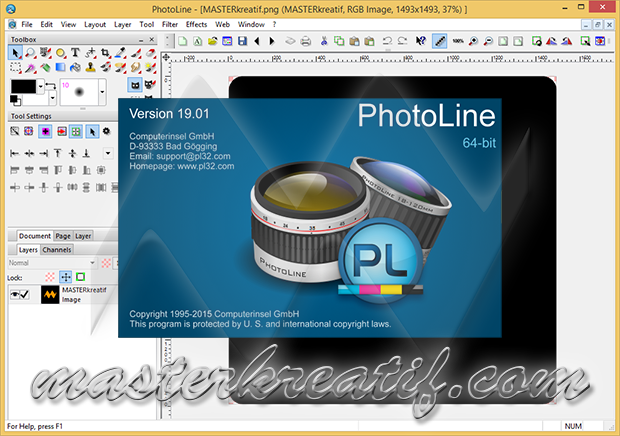Viewport: 620px width, 436px height.
Task: Open the Window menu
Action: [x=251, y=25]
